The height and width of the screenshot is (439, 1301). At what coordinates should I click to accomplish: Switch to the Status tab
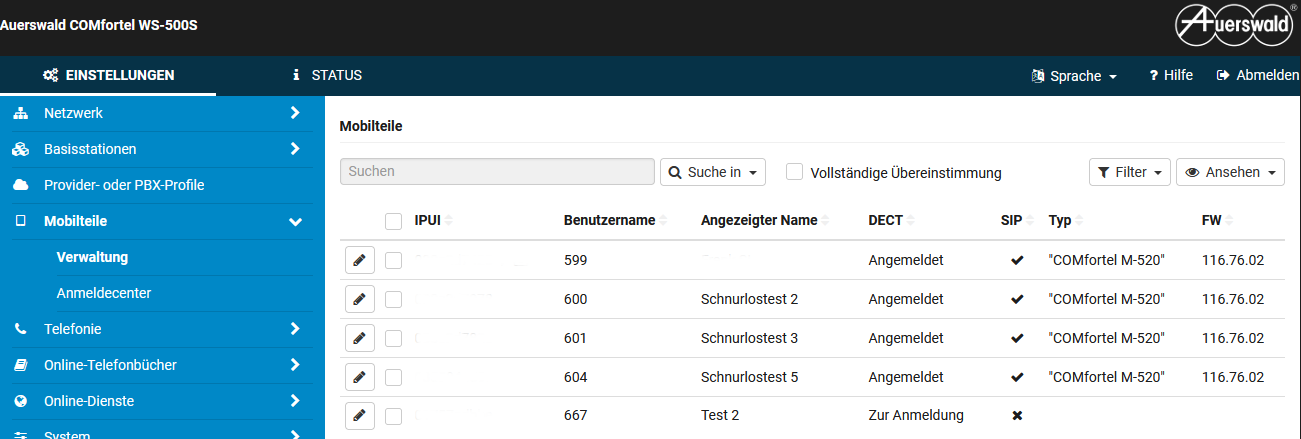tap(326, 75)
